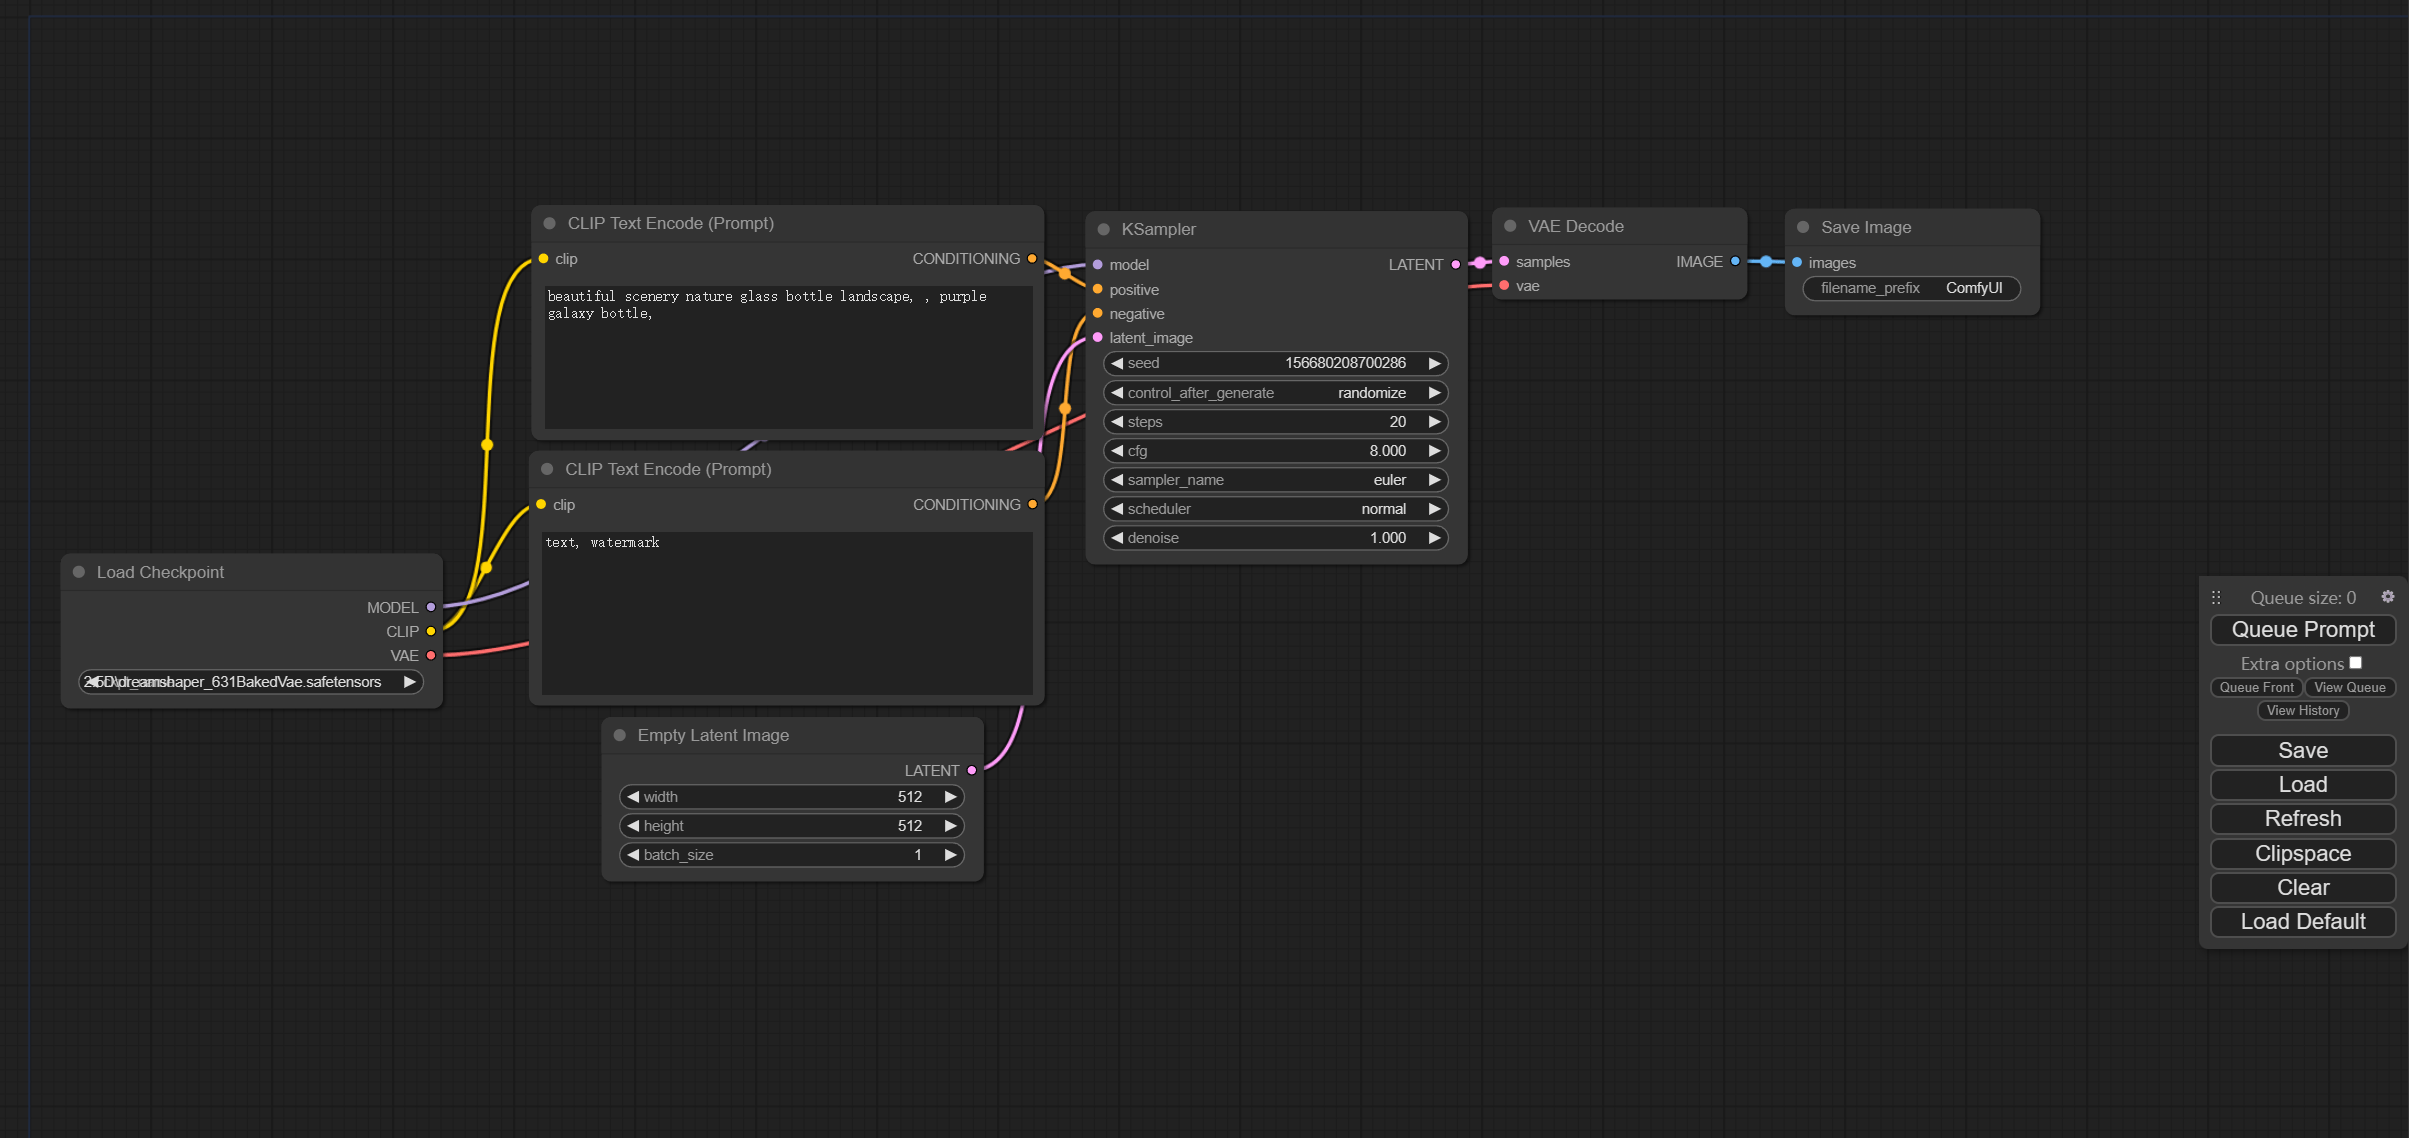Click the LATENT output slot on KSampler
2409x1138 pixels.
pos(1455,265)
